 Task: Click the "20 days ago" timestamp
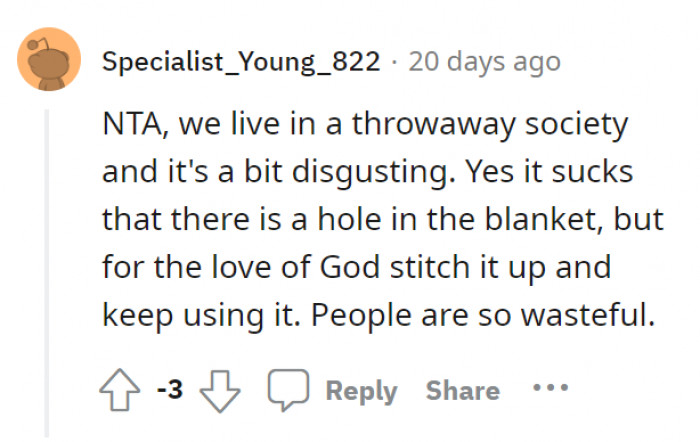coord(484,61)
